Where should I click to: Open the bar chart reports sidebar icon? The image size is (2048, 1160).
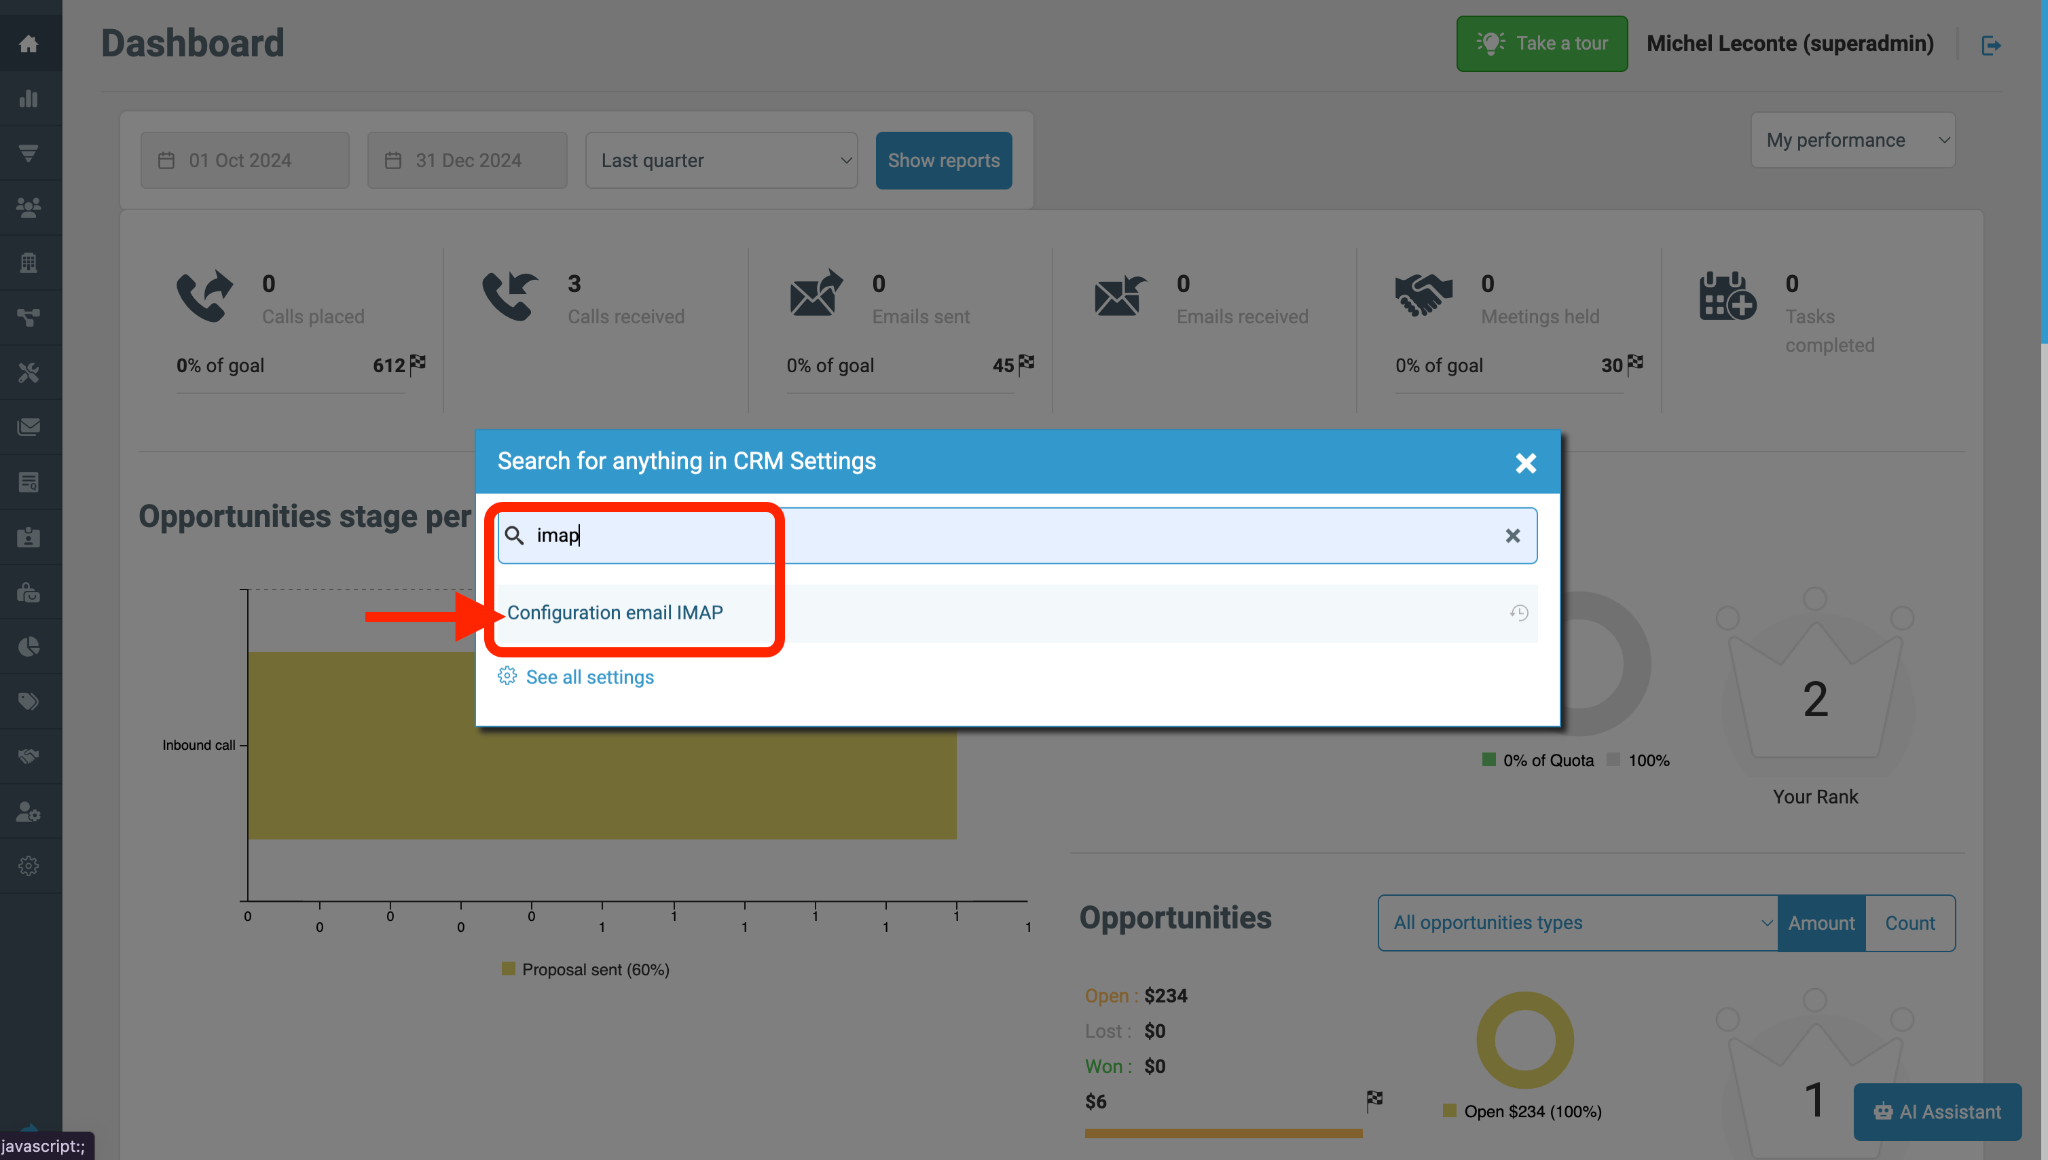[x=29, y=99]
